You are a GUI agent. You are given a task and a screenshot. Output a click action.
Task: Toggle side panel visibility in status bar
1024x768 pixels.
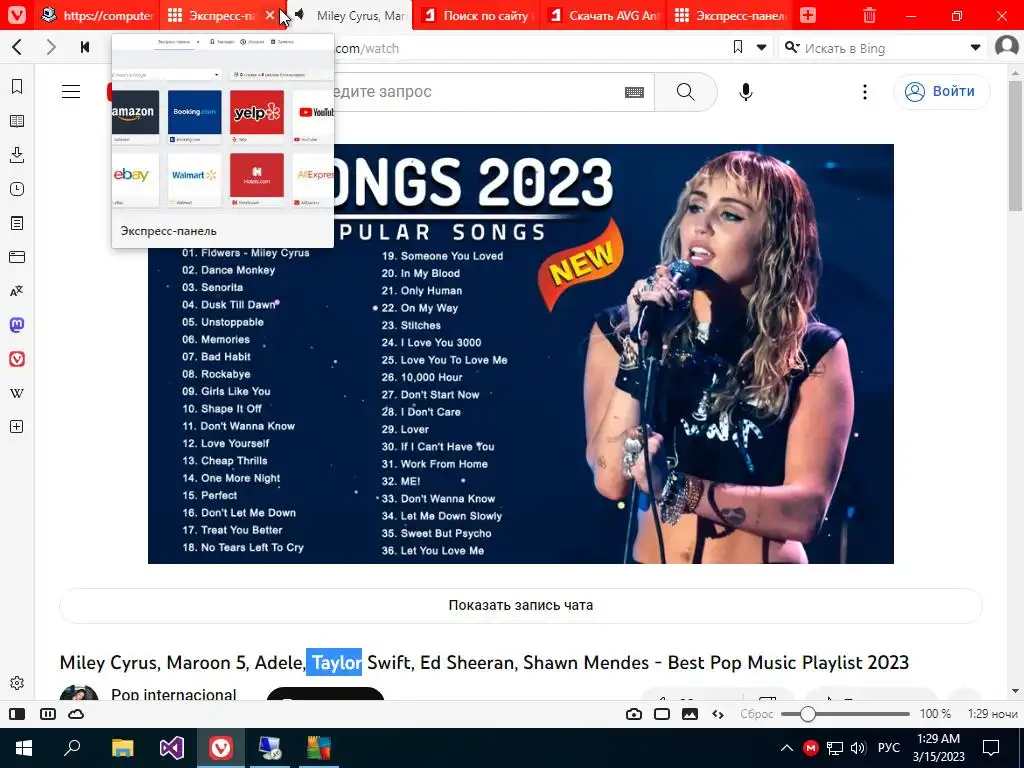coord(17,714)
